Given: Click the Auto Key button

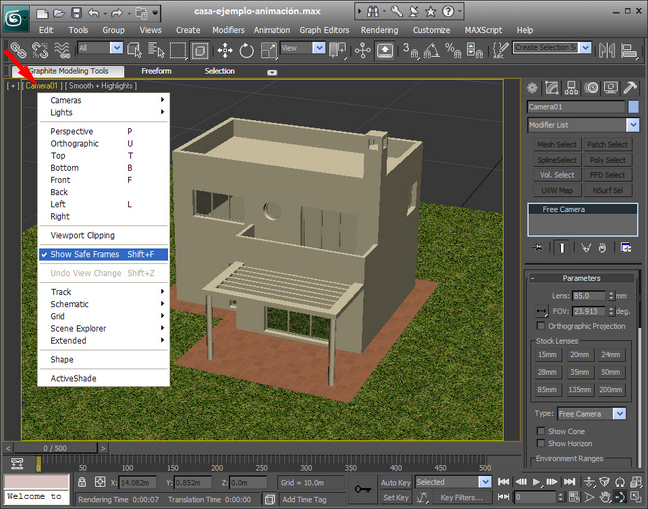Looking at the screenshot, I should [x=395, y=482].
